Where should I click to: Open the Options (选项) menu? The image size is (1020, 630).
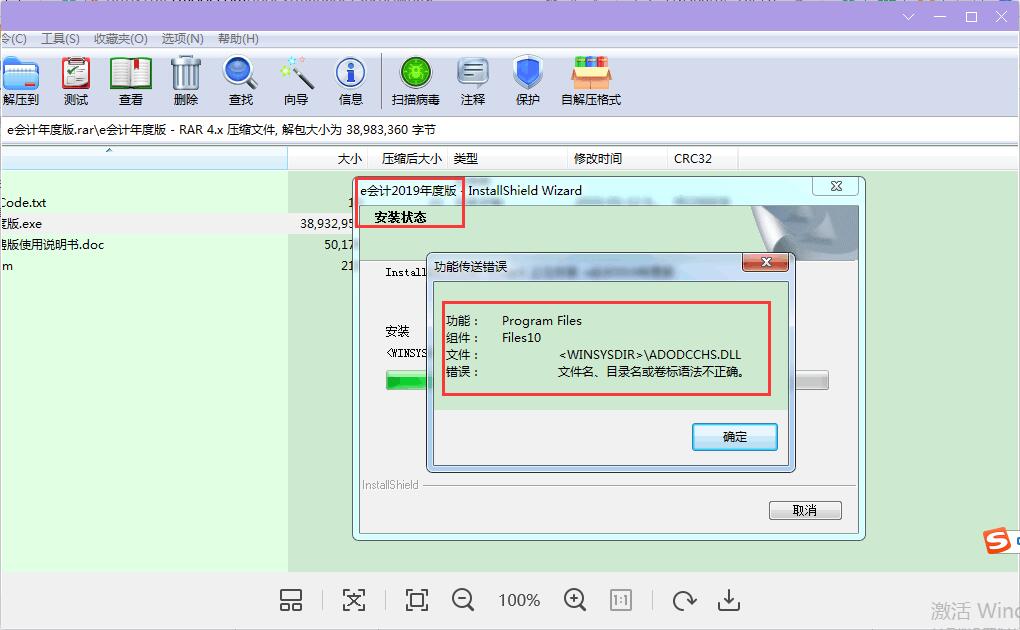(182, 39)
